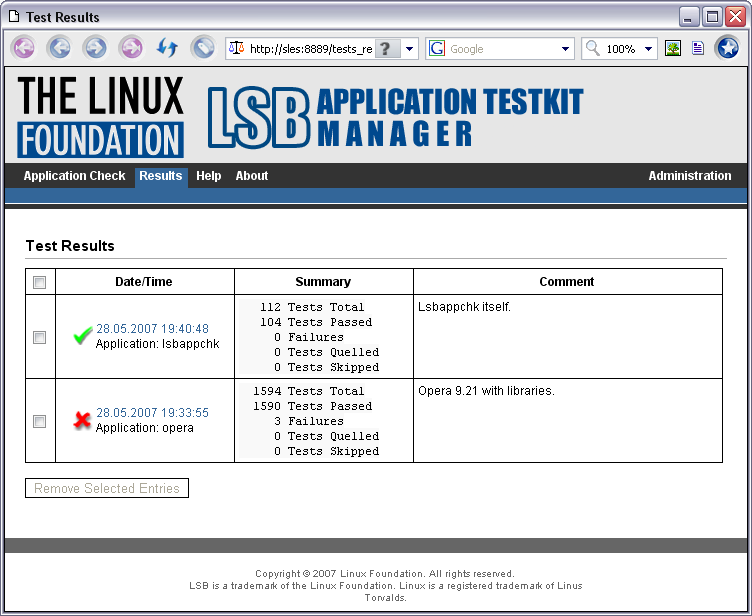
Task: Click the Date/Time column header
Action: (144, 282)
